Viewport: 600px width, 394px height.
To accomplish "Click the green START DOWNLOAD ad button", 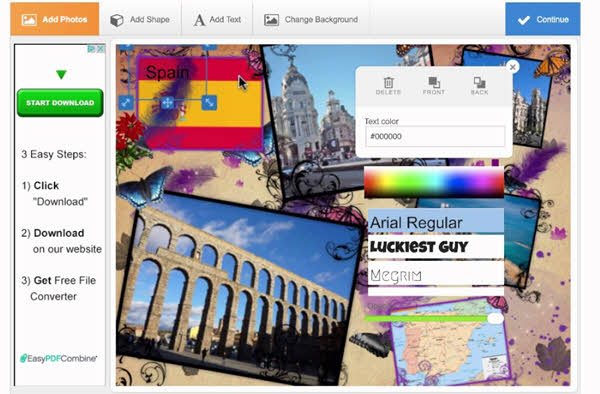I will 60,103.
